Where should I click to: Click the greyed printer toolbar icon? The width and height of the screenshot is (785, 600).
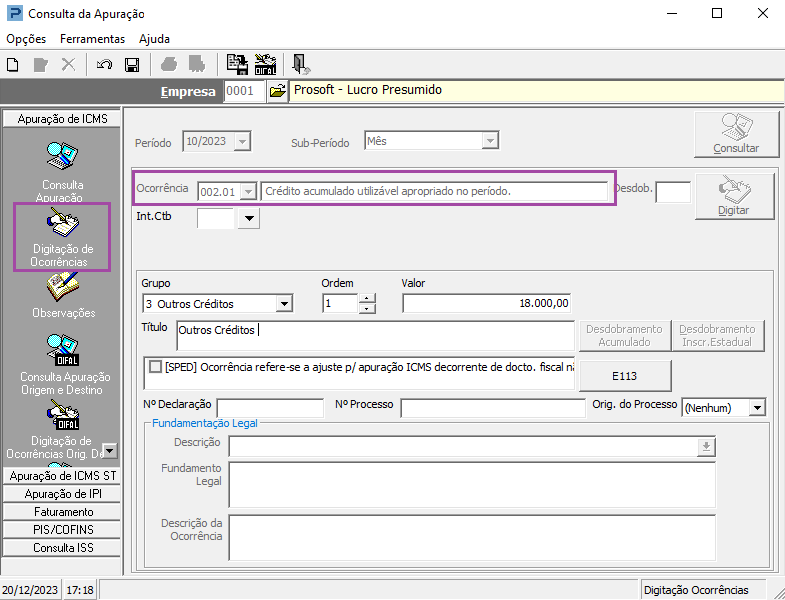[169, 65]
